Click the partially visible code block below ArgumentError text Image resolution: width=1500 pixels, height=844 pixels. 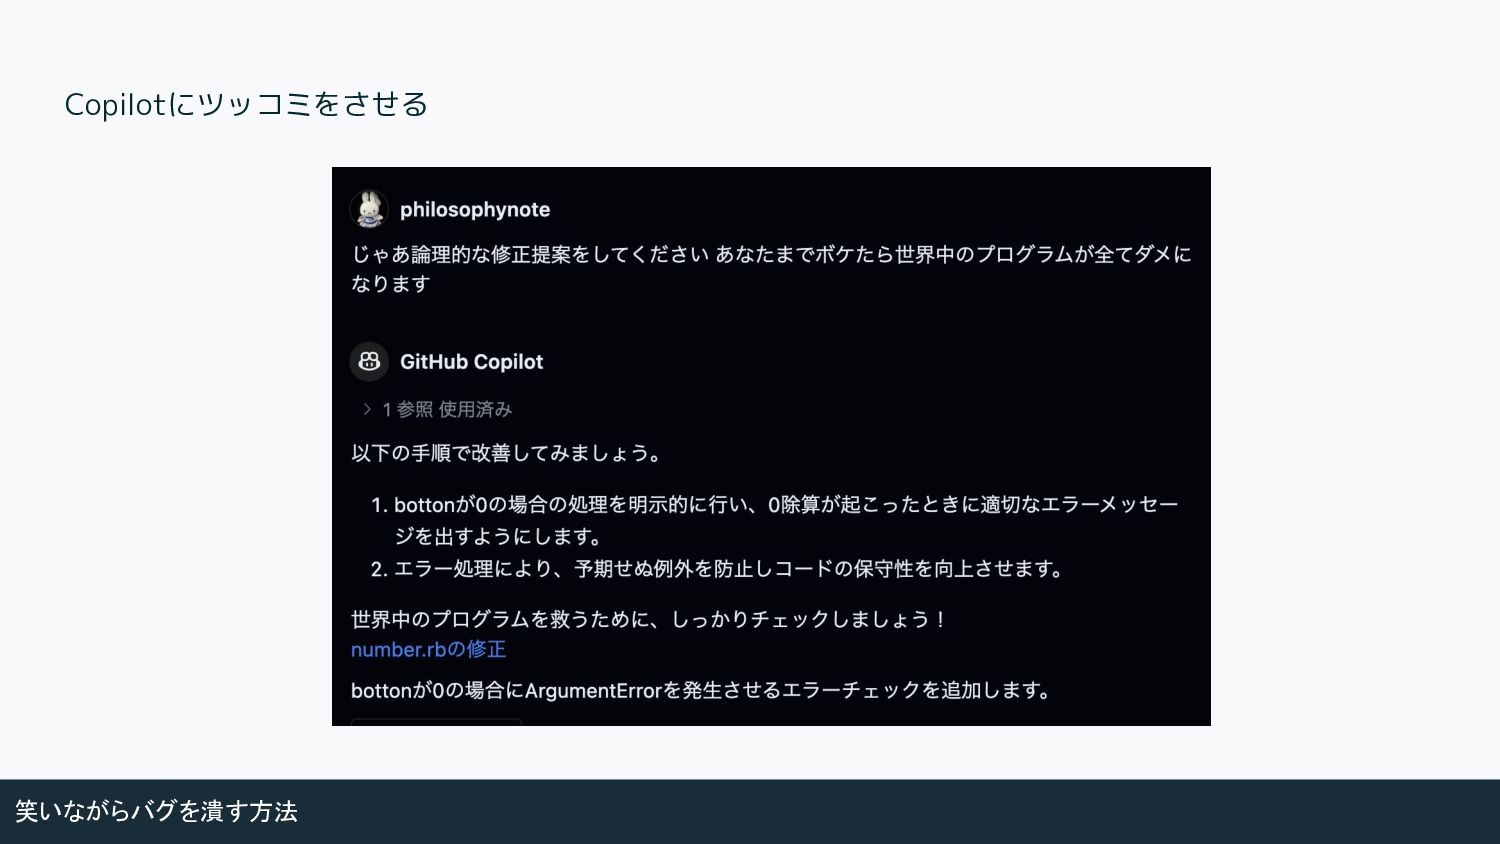(436, 721)
